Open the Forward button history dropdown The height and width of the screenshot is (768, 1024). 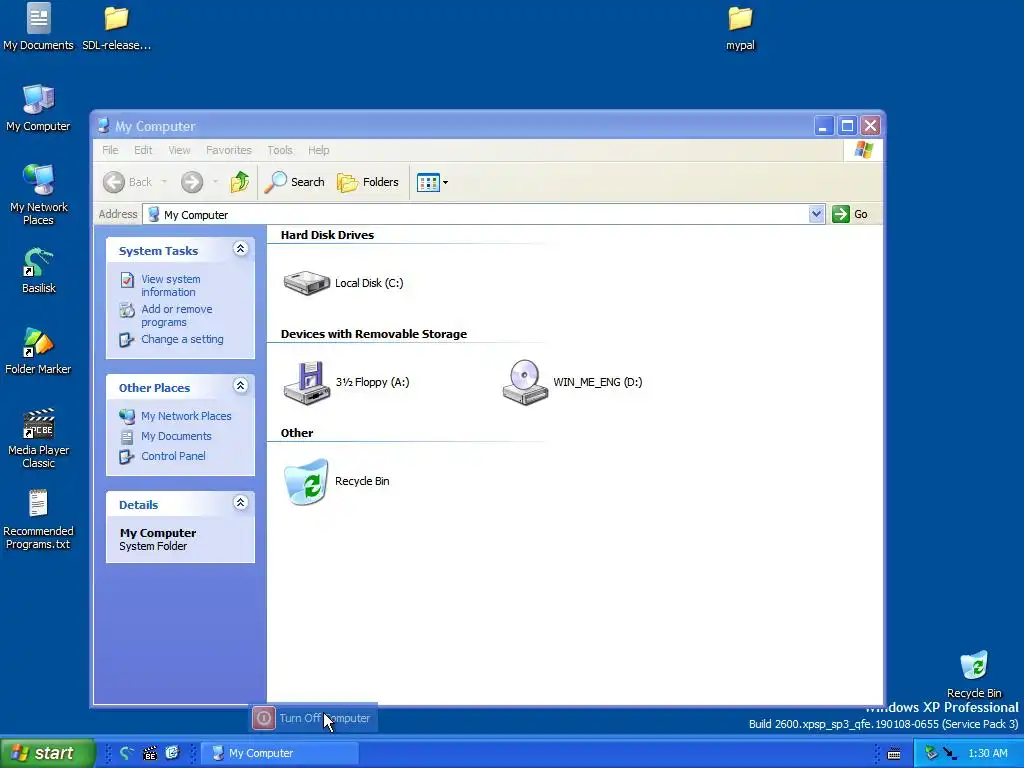(x=215, y=182)
